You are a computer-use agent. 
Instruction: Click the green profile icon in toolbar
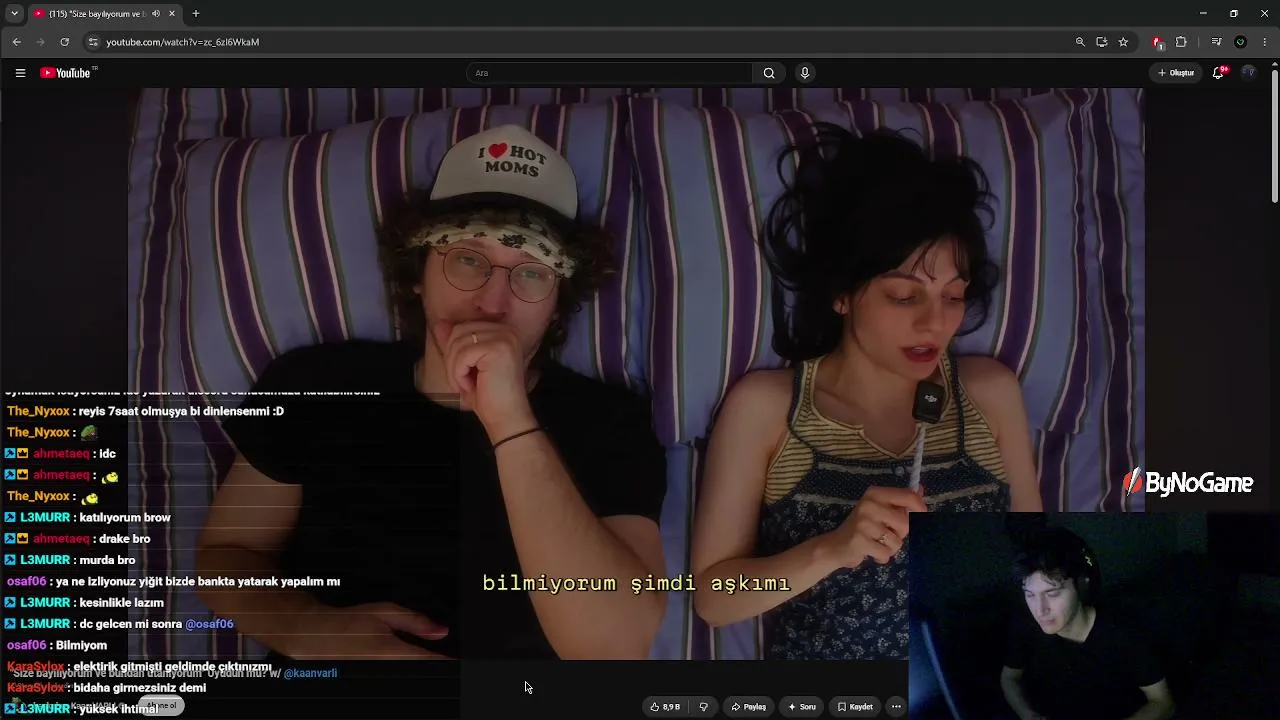click(1241, 42)
